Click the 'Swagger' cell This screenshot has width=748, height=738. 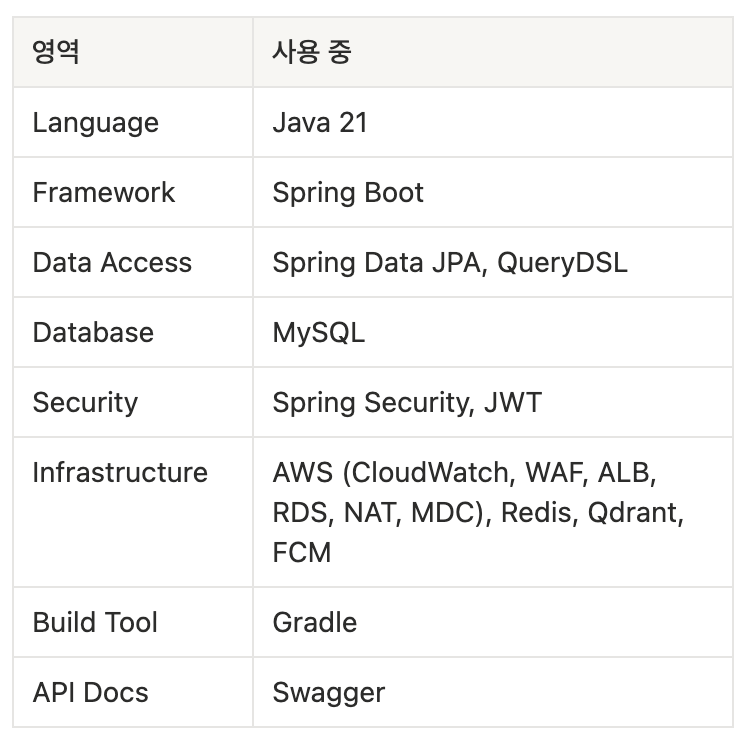click(493, 692)
